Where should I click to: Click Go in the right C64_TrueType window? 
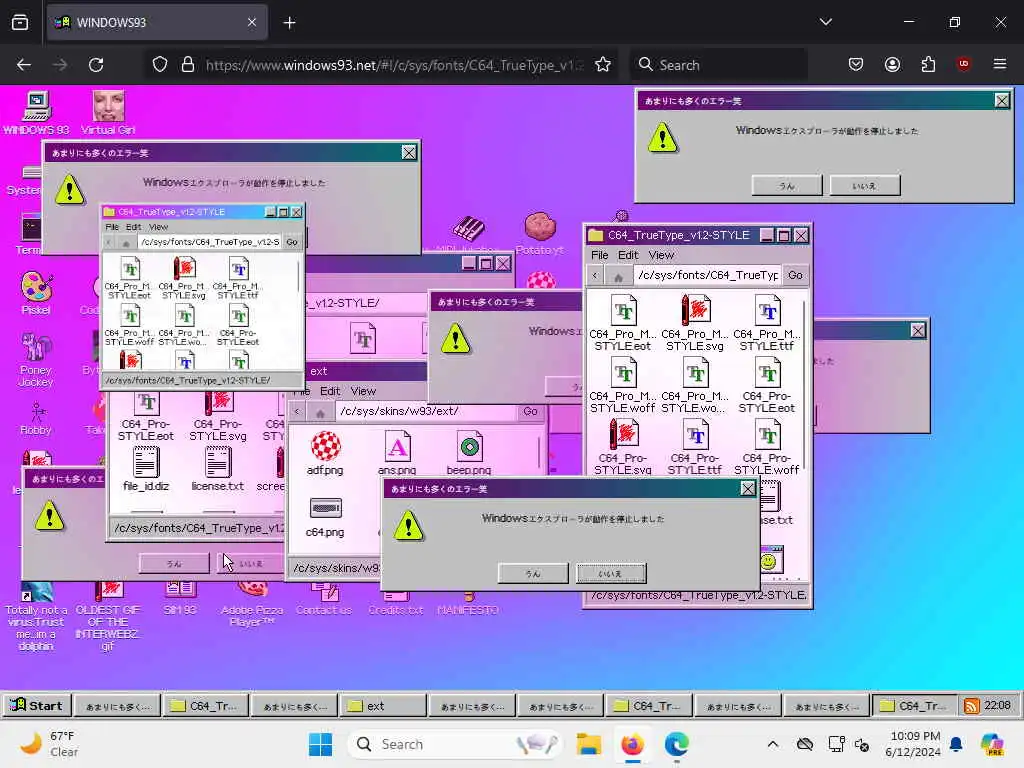coord(795,276)
